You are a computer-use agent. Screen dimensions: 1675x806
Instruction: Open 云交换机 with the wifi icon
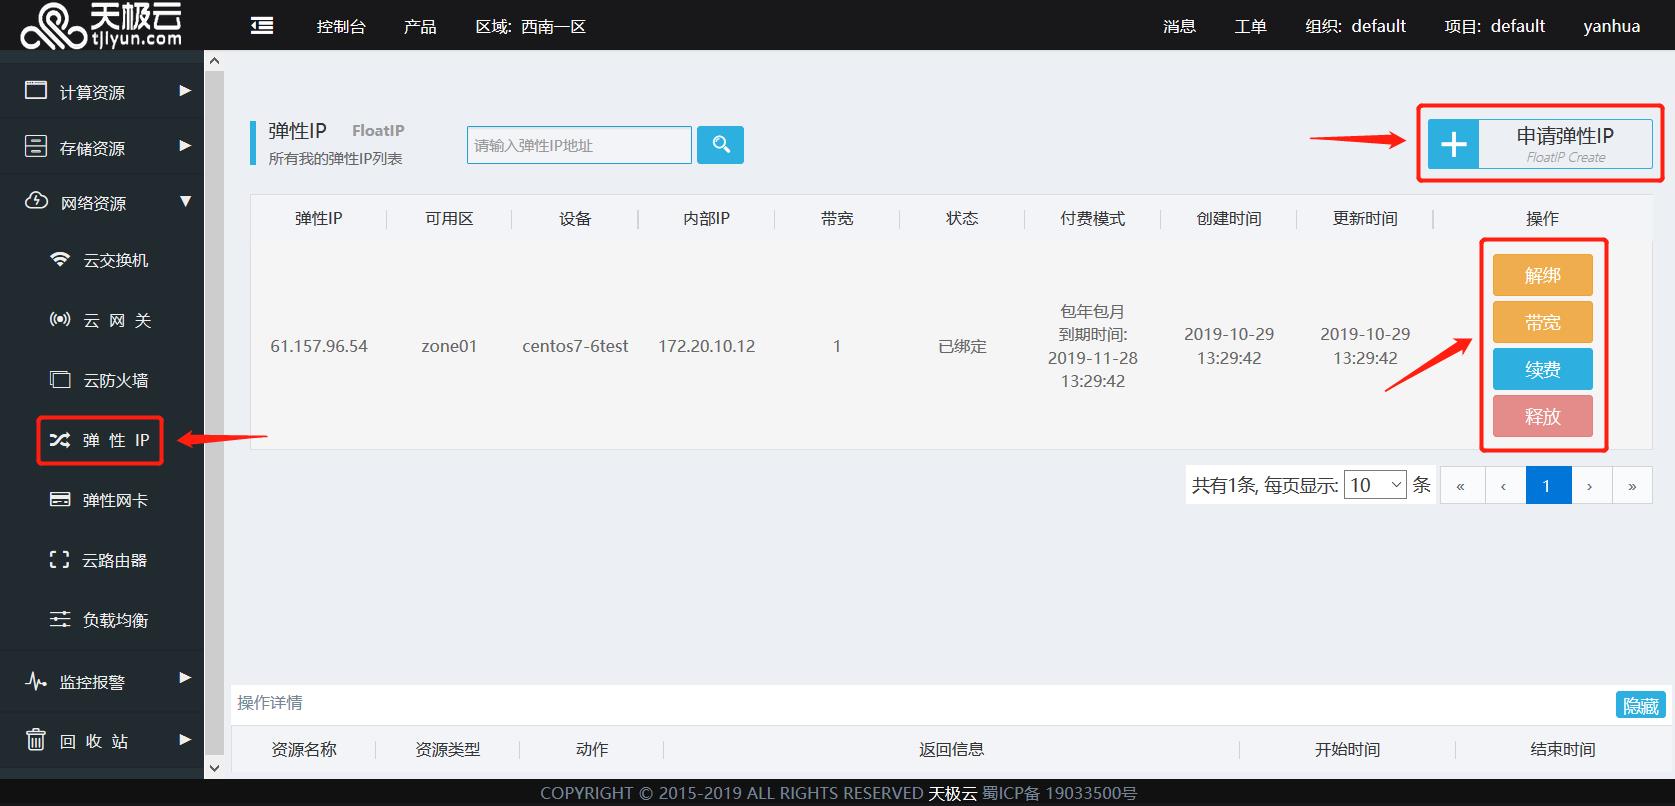(x=100, y=260)
